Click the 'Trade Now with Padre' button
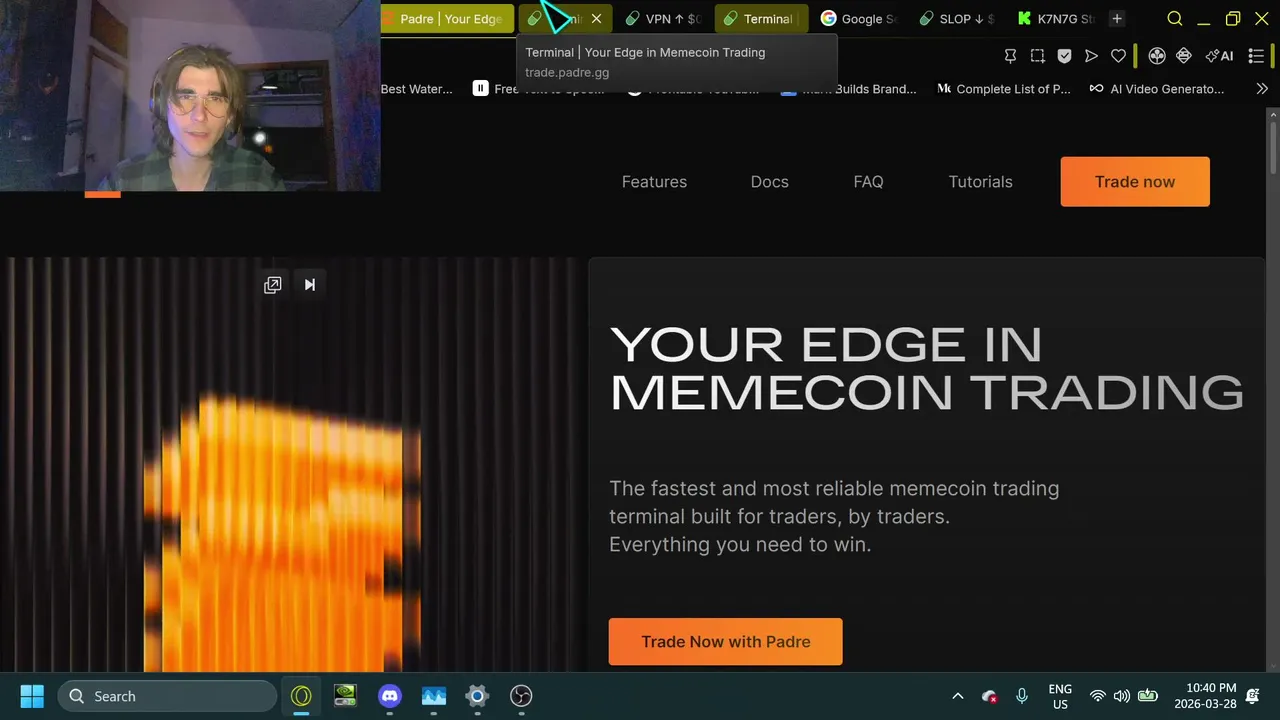1280x720 pixels. (x=725, y=642)
